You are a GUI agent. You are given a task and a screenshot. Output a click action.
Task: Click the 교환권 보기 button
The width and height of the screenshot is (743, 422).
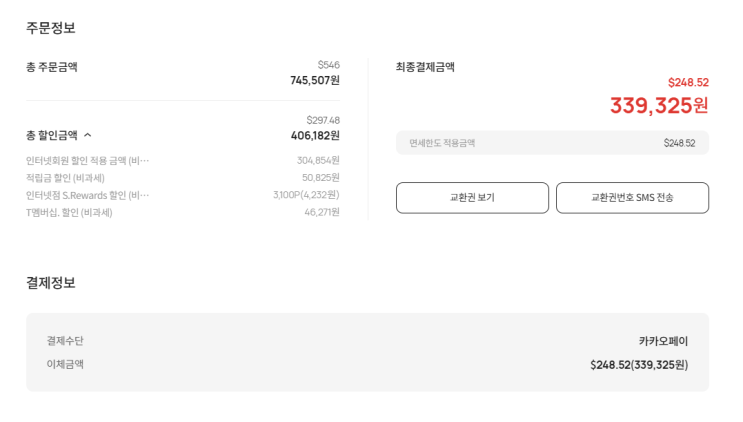pos(472,198)
